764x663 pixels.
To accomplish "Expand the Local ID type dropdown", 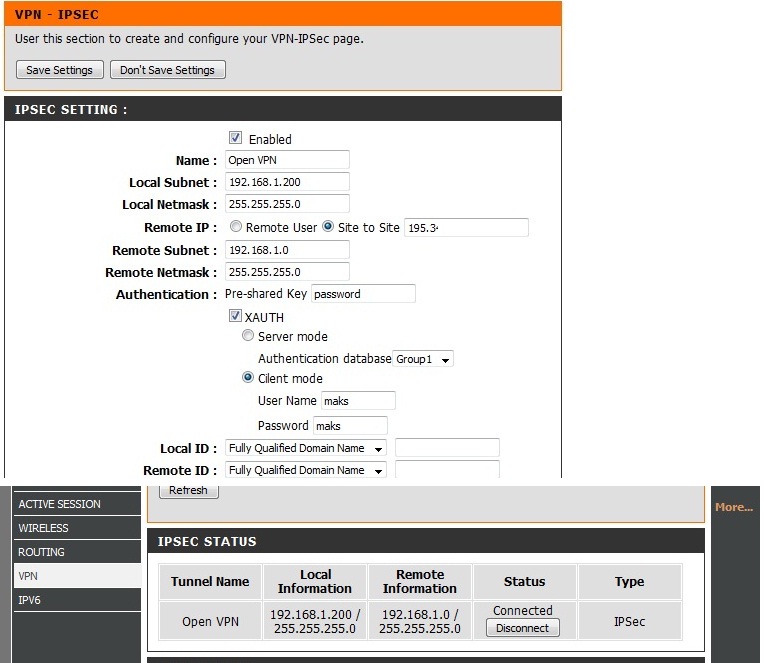I will 305,448.
